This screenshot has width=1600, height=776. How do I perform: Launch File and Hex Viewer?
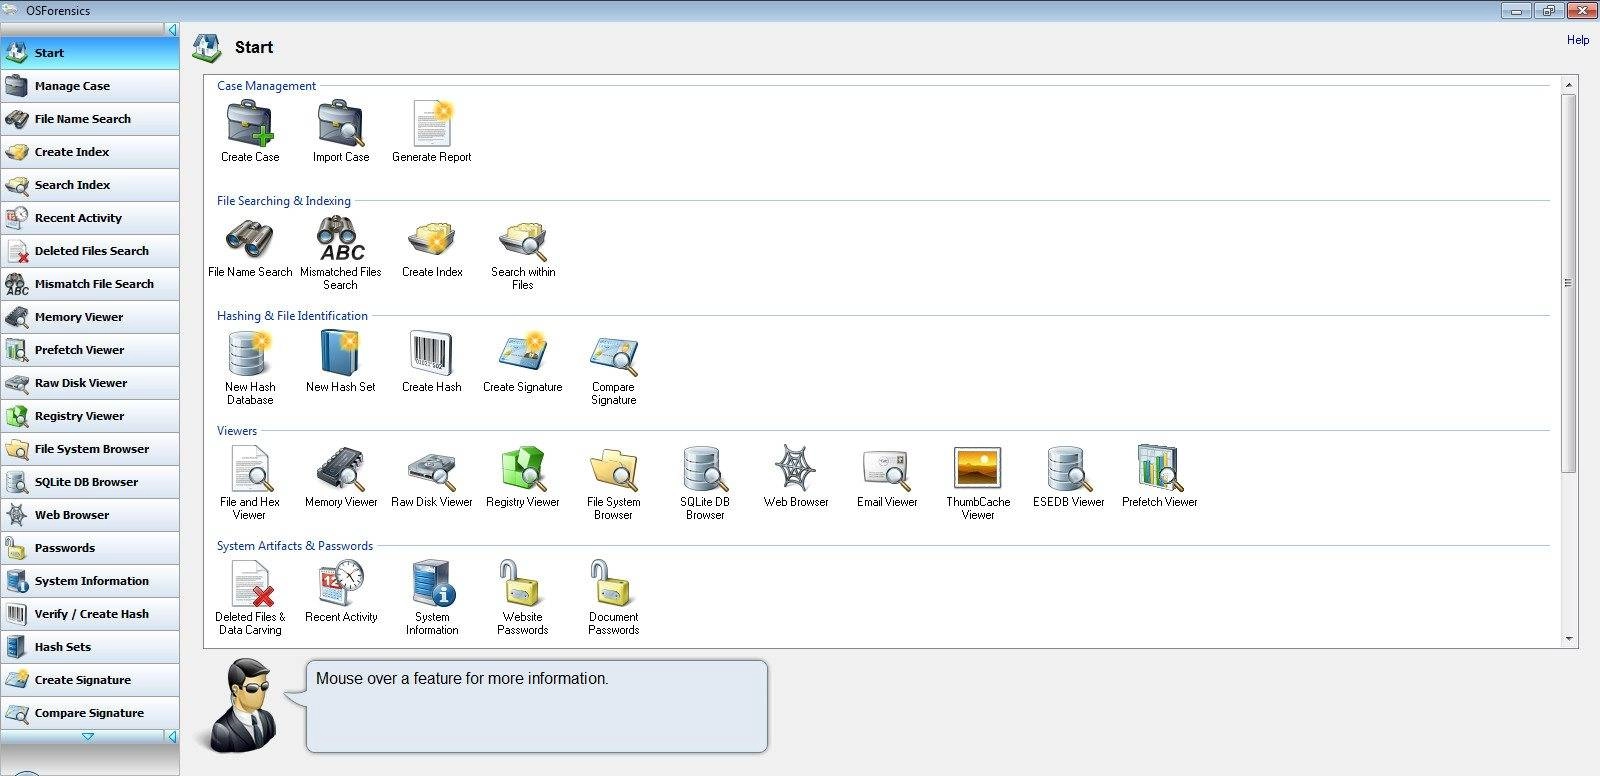tap(250, 468)
